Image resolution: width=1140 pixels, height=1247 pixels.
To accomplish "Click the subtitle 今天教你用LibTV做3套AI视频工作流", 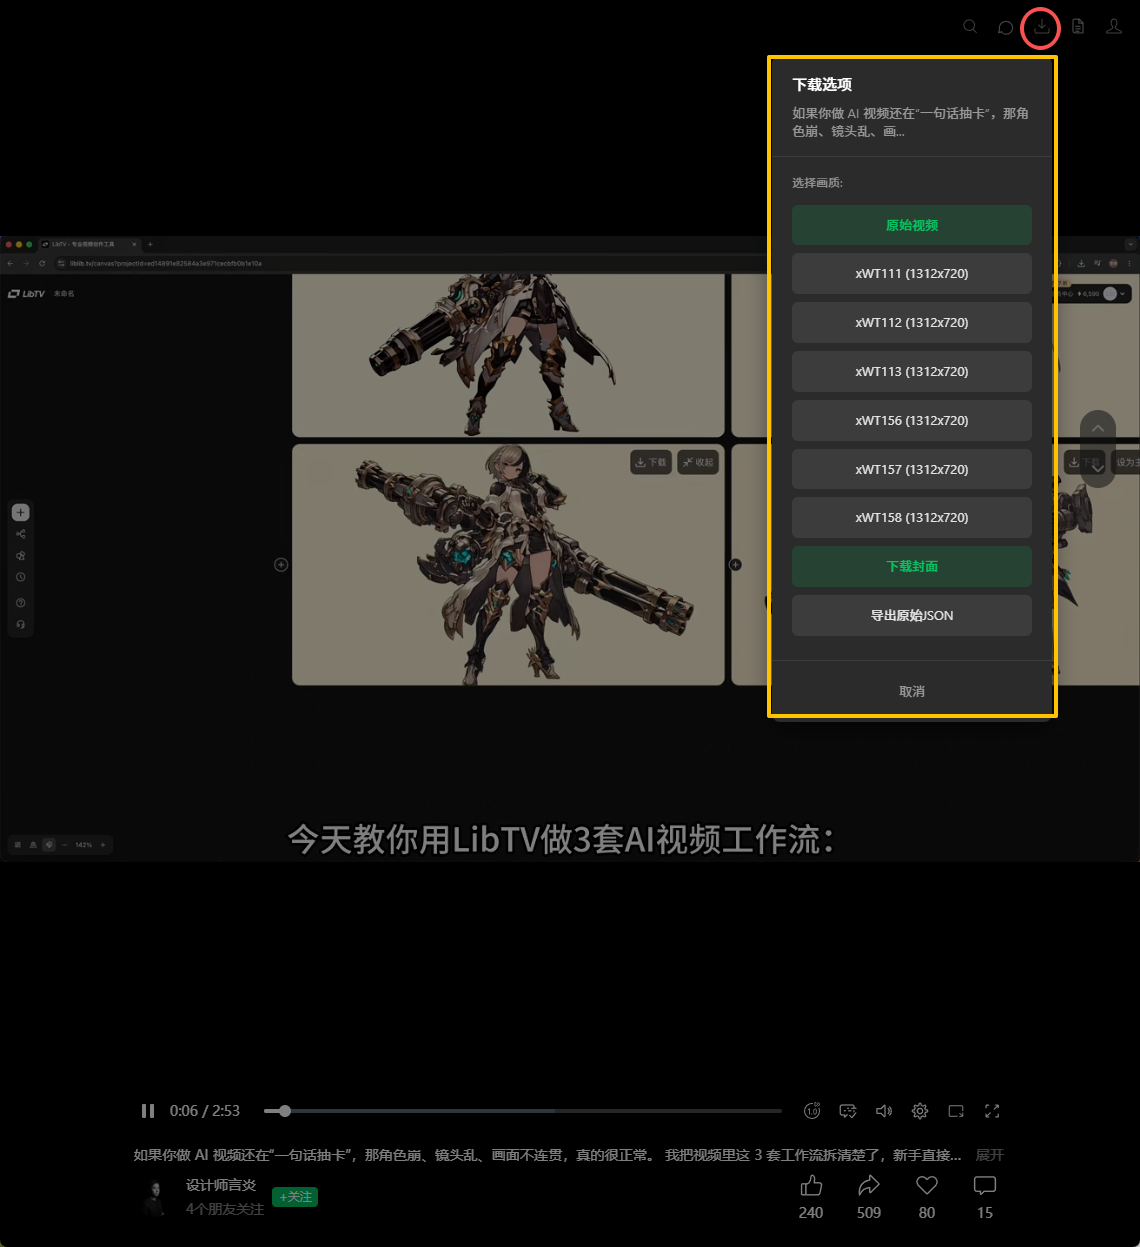I will click(x=561, y=838).
